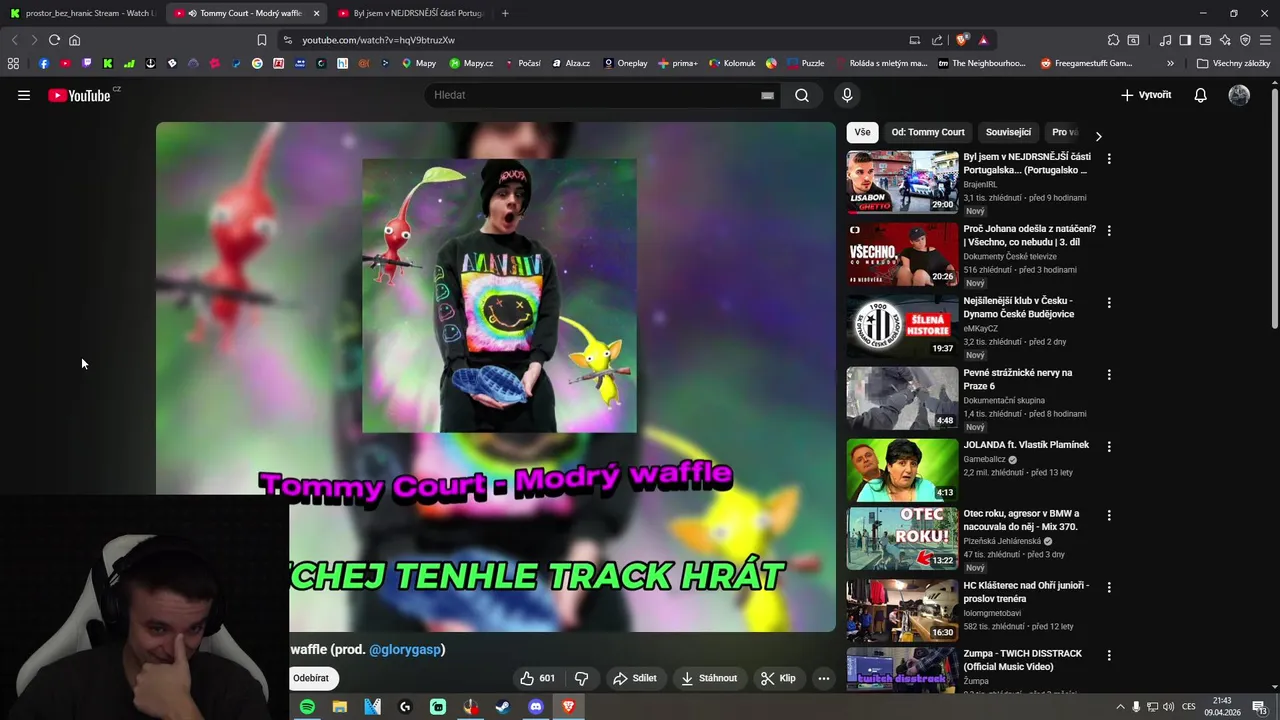Image resolution: width=1280 pixels, height=720 pixels.
Task: Show hidden system tray icons
Action: [1120, 707]
